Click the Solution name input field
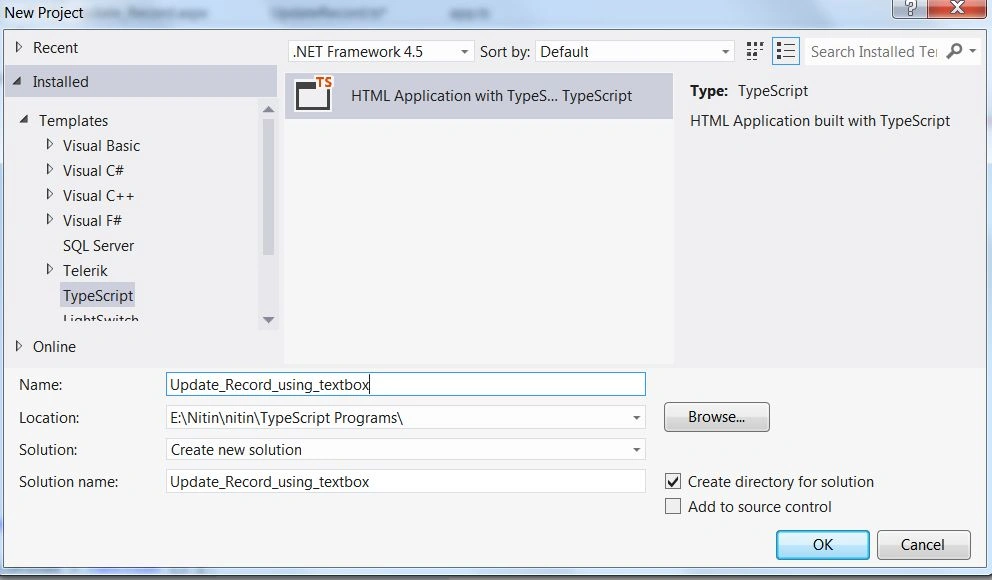 [x=406, y=482]
